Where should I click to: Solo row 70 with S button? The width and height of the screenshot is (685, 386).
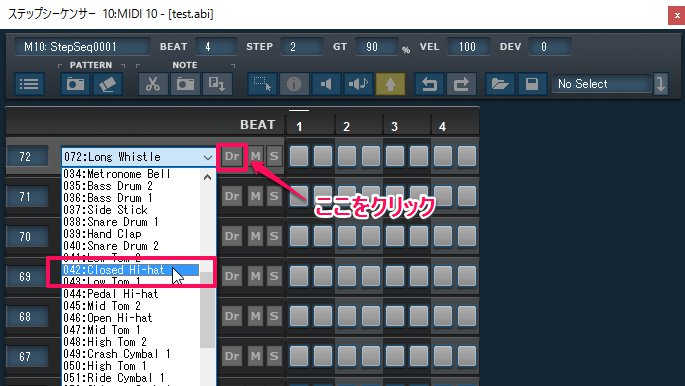(x=274, y=236)
